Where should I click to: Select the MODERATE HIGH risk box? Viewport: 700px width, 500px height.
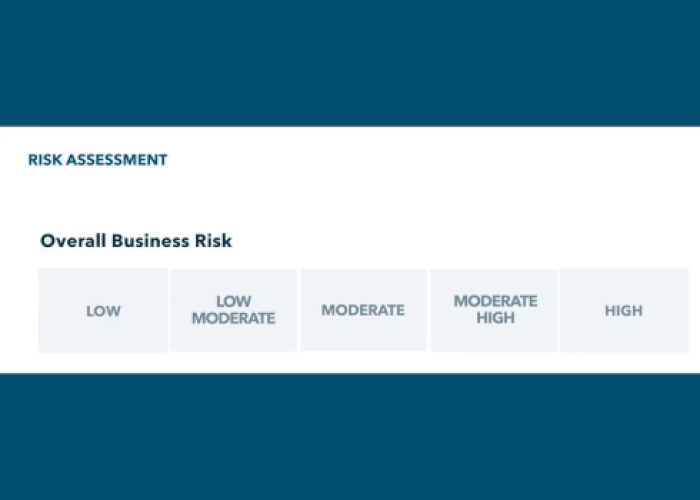pos(494,310)
